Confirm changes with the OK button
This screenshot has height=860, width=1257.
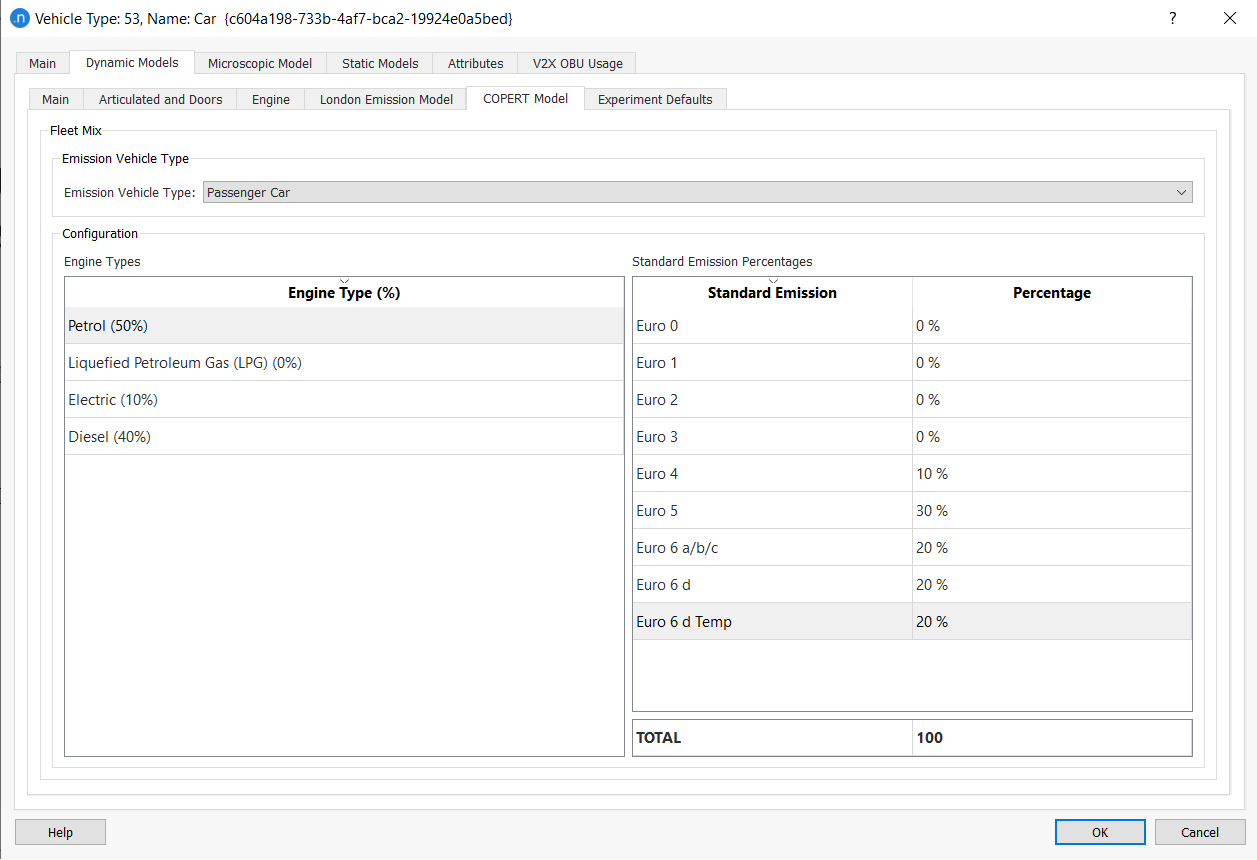click(1100, 831)
